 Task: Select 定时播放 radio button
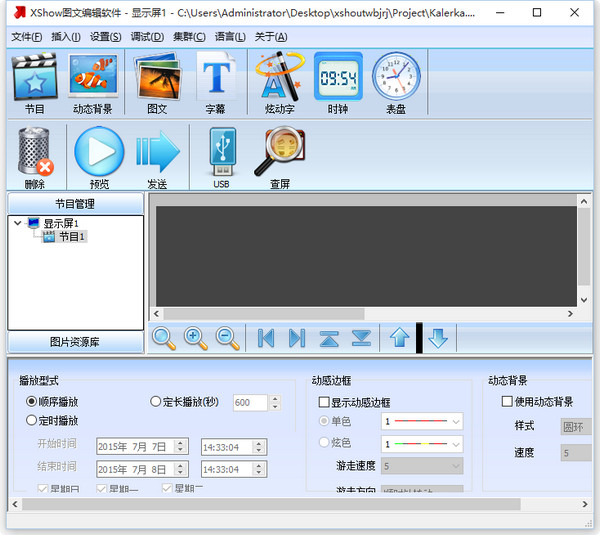coord(32,420)
